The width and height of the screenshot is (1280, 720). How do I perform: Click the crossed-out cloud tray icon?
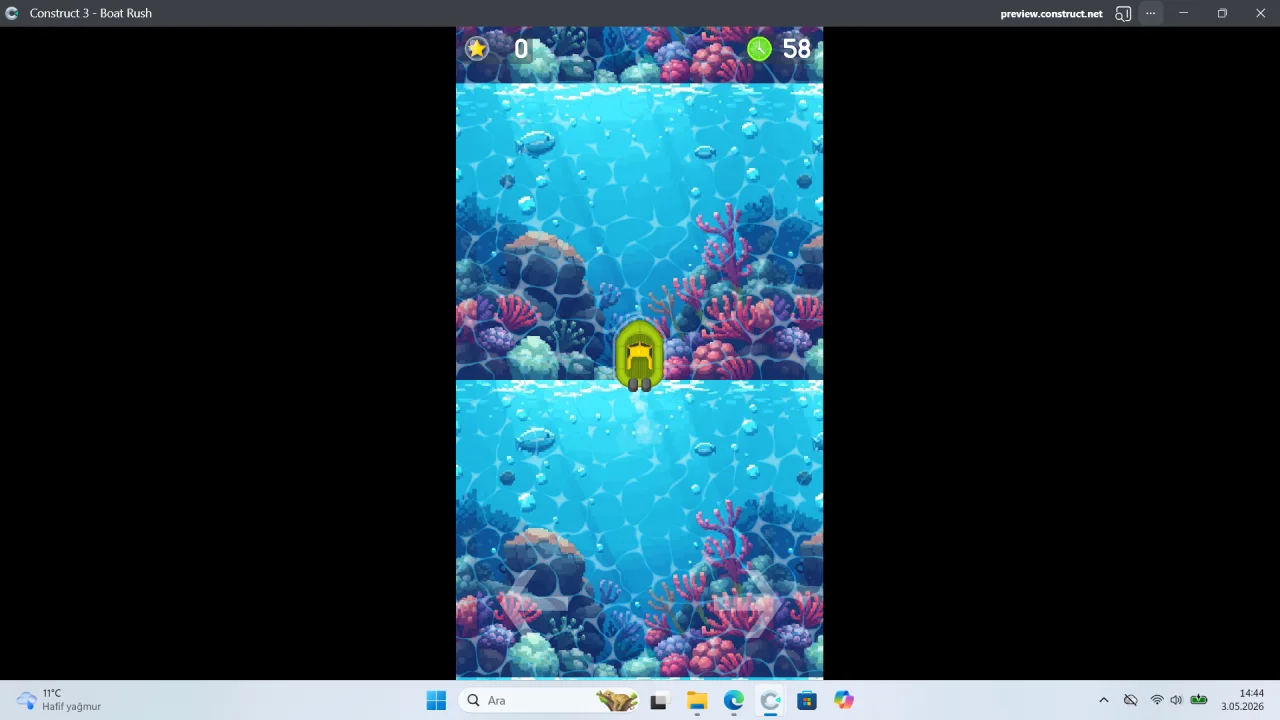pyautogui.click(x=1130, y=701)
